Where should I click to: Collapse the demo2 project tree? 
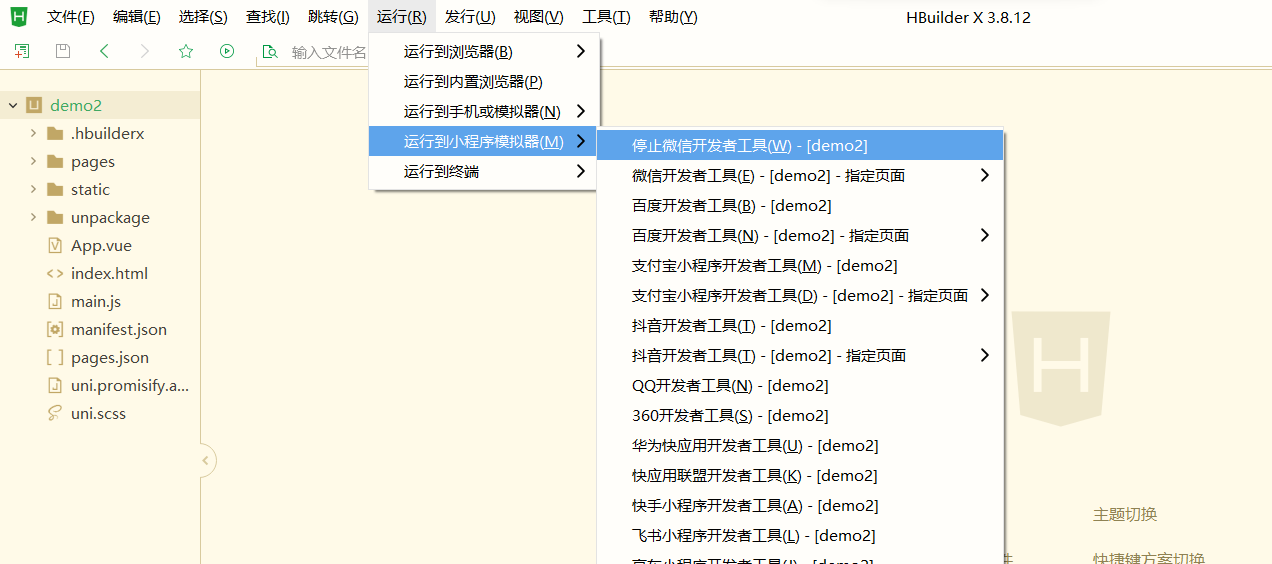click(x=13, y=105)
